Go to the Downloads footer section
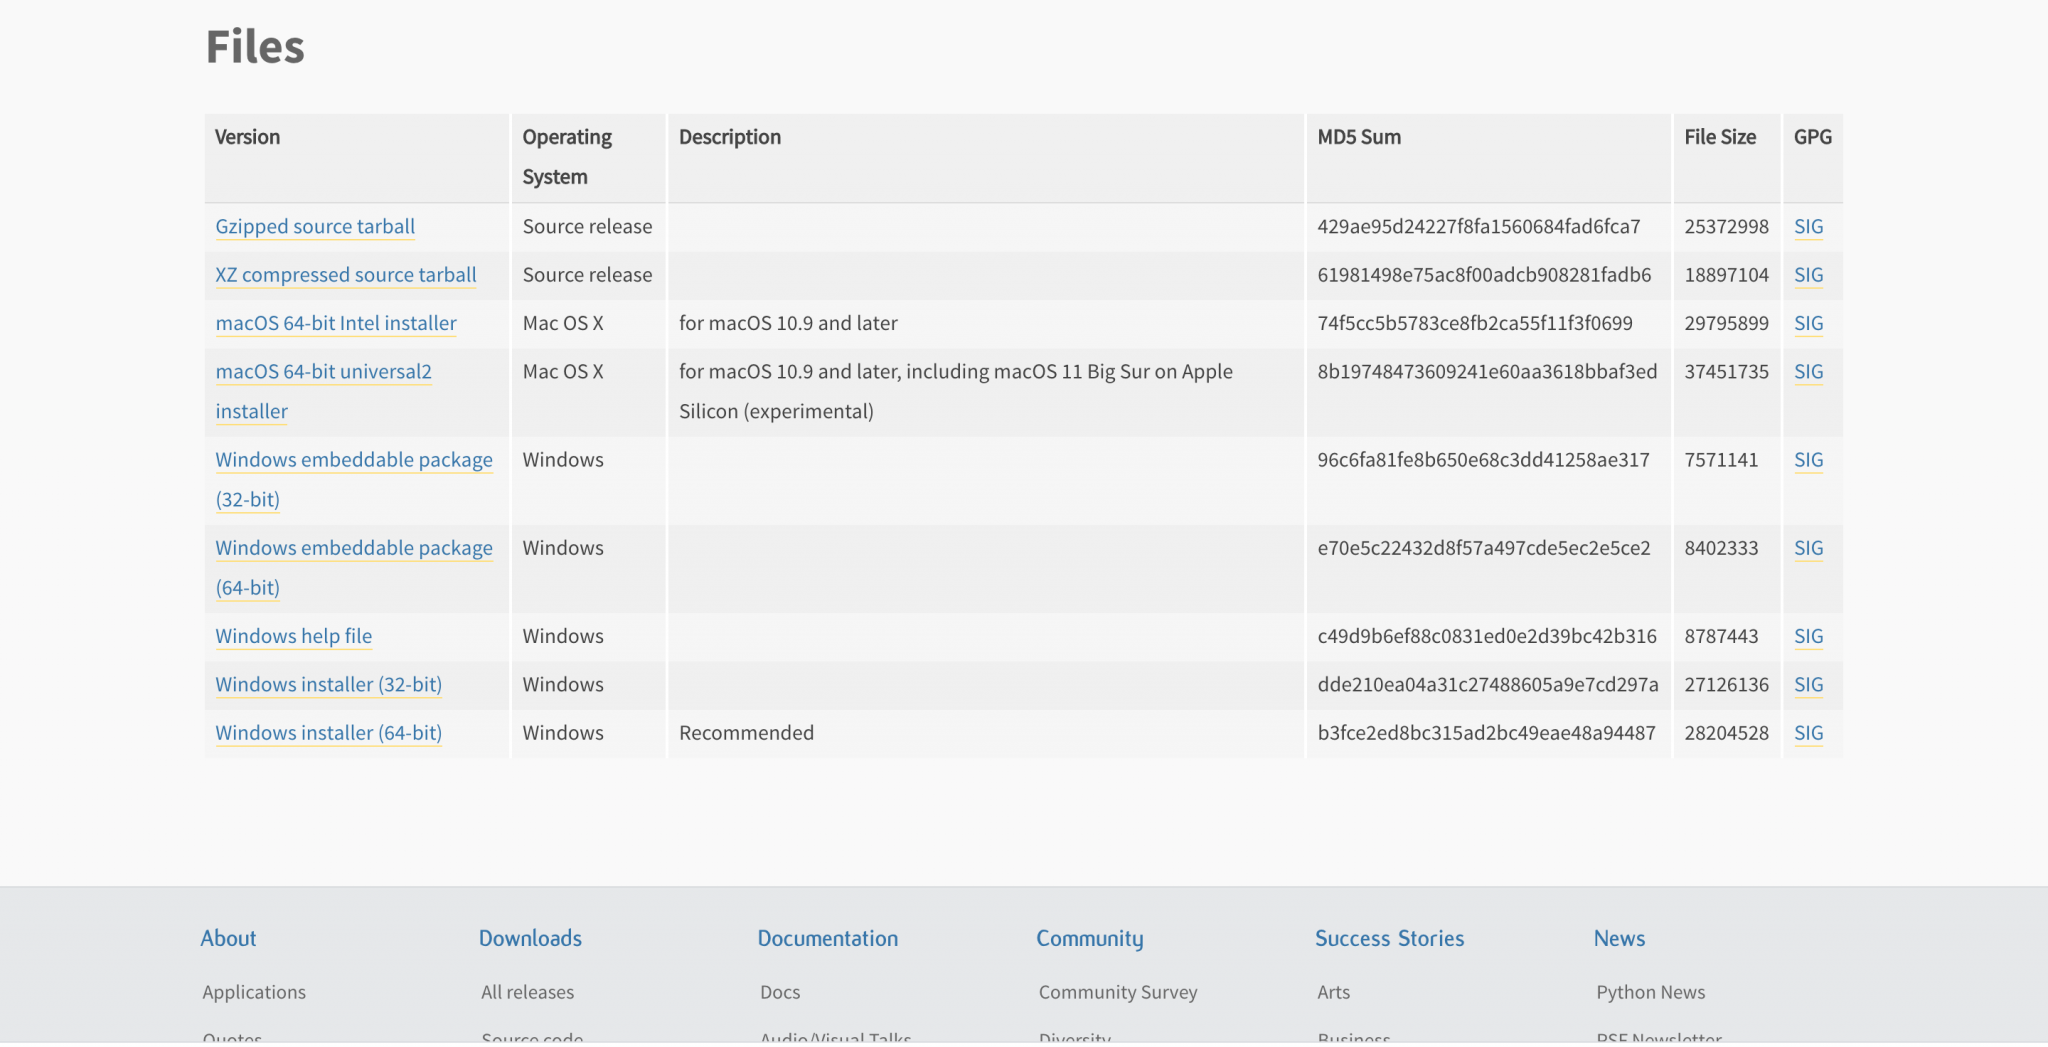This screenshot has height=1047, width=2048. click(x=530, y=938)
